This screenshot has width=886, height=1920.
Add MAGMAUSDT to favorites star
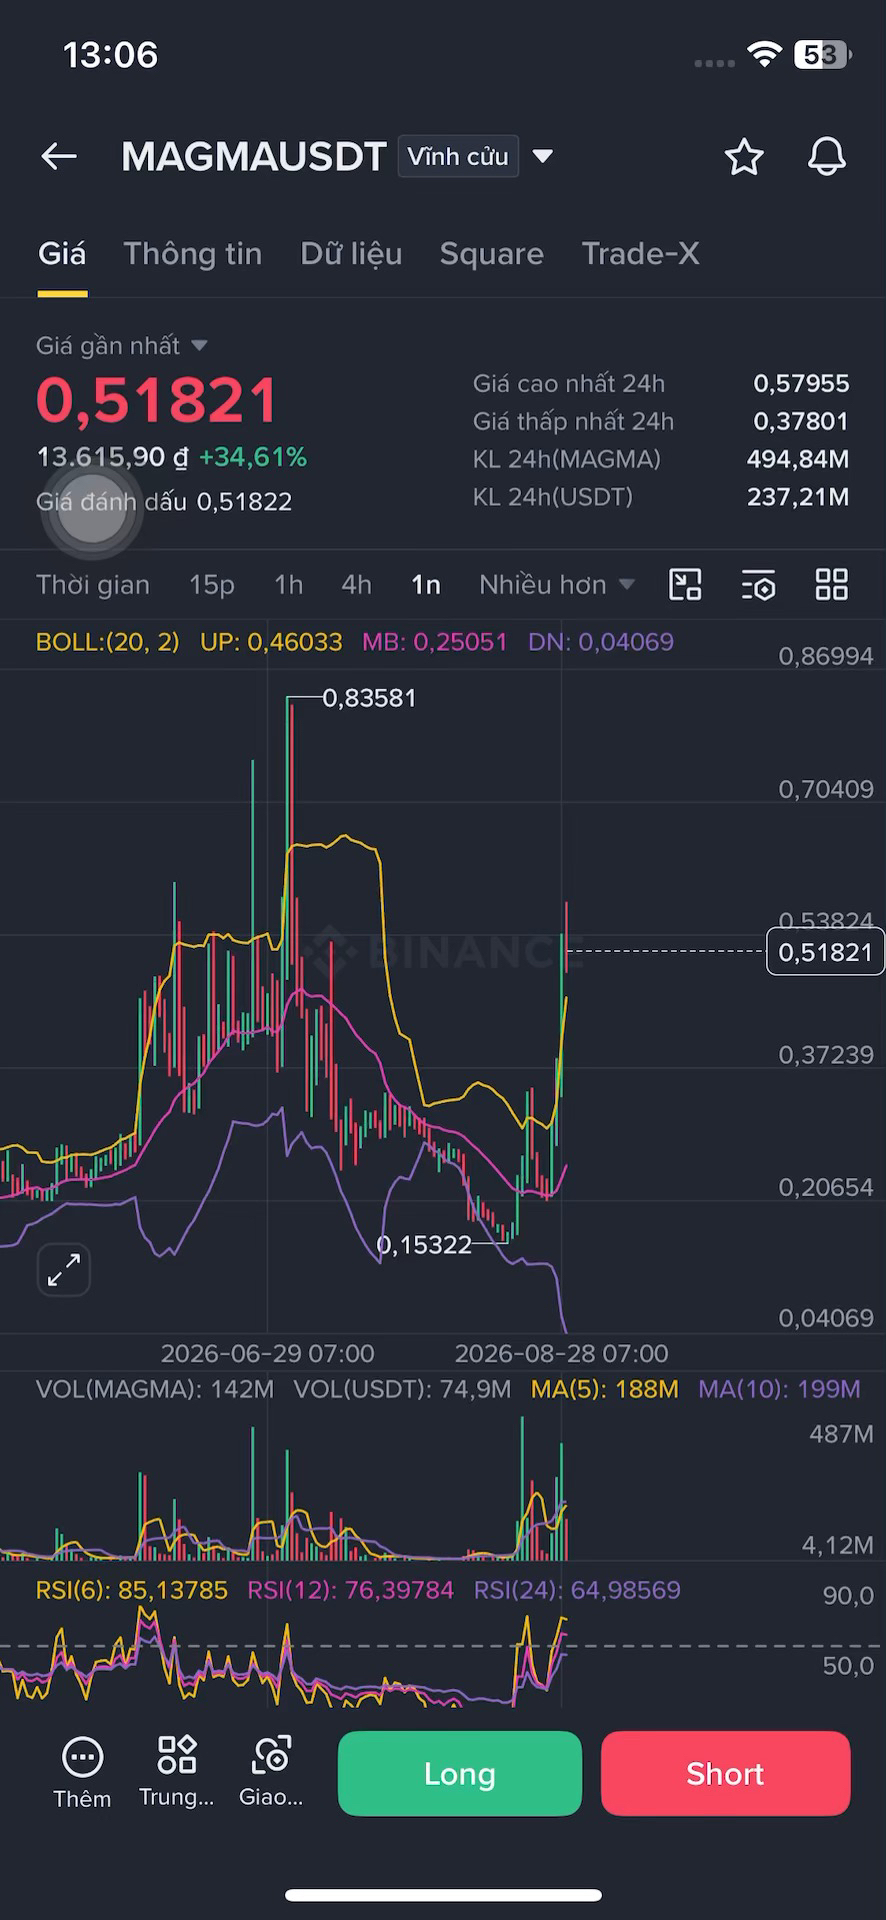coord(744,157)
